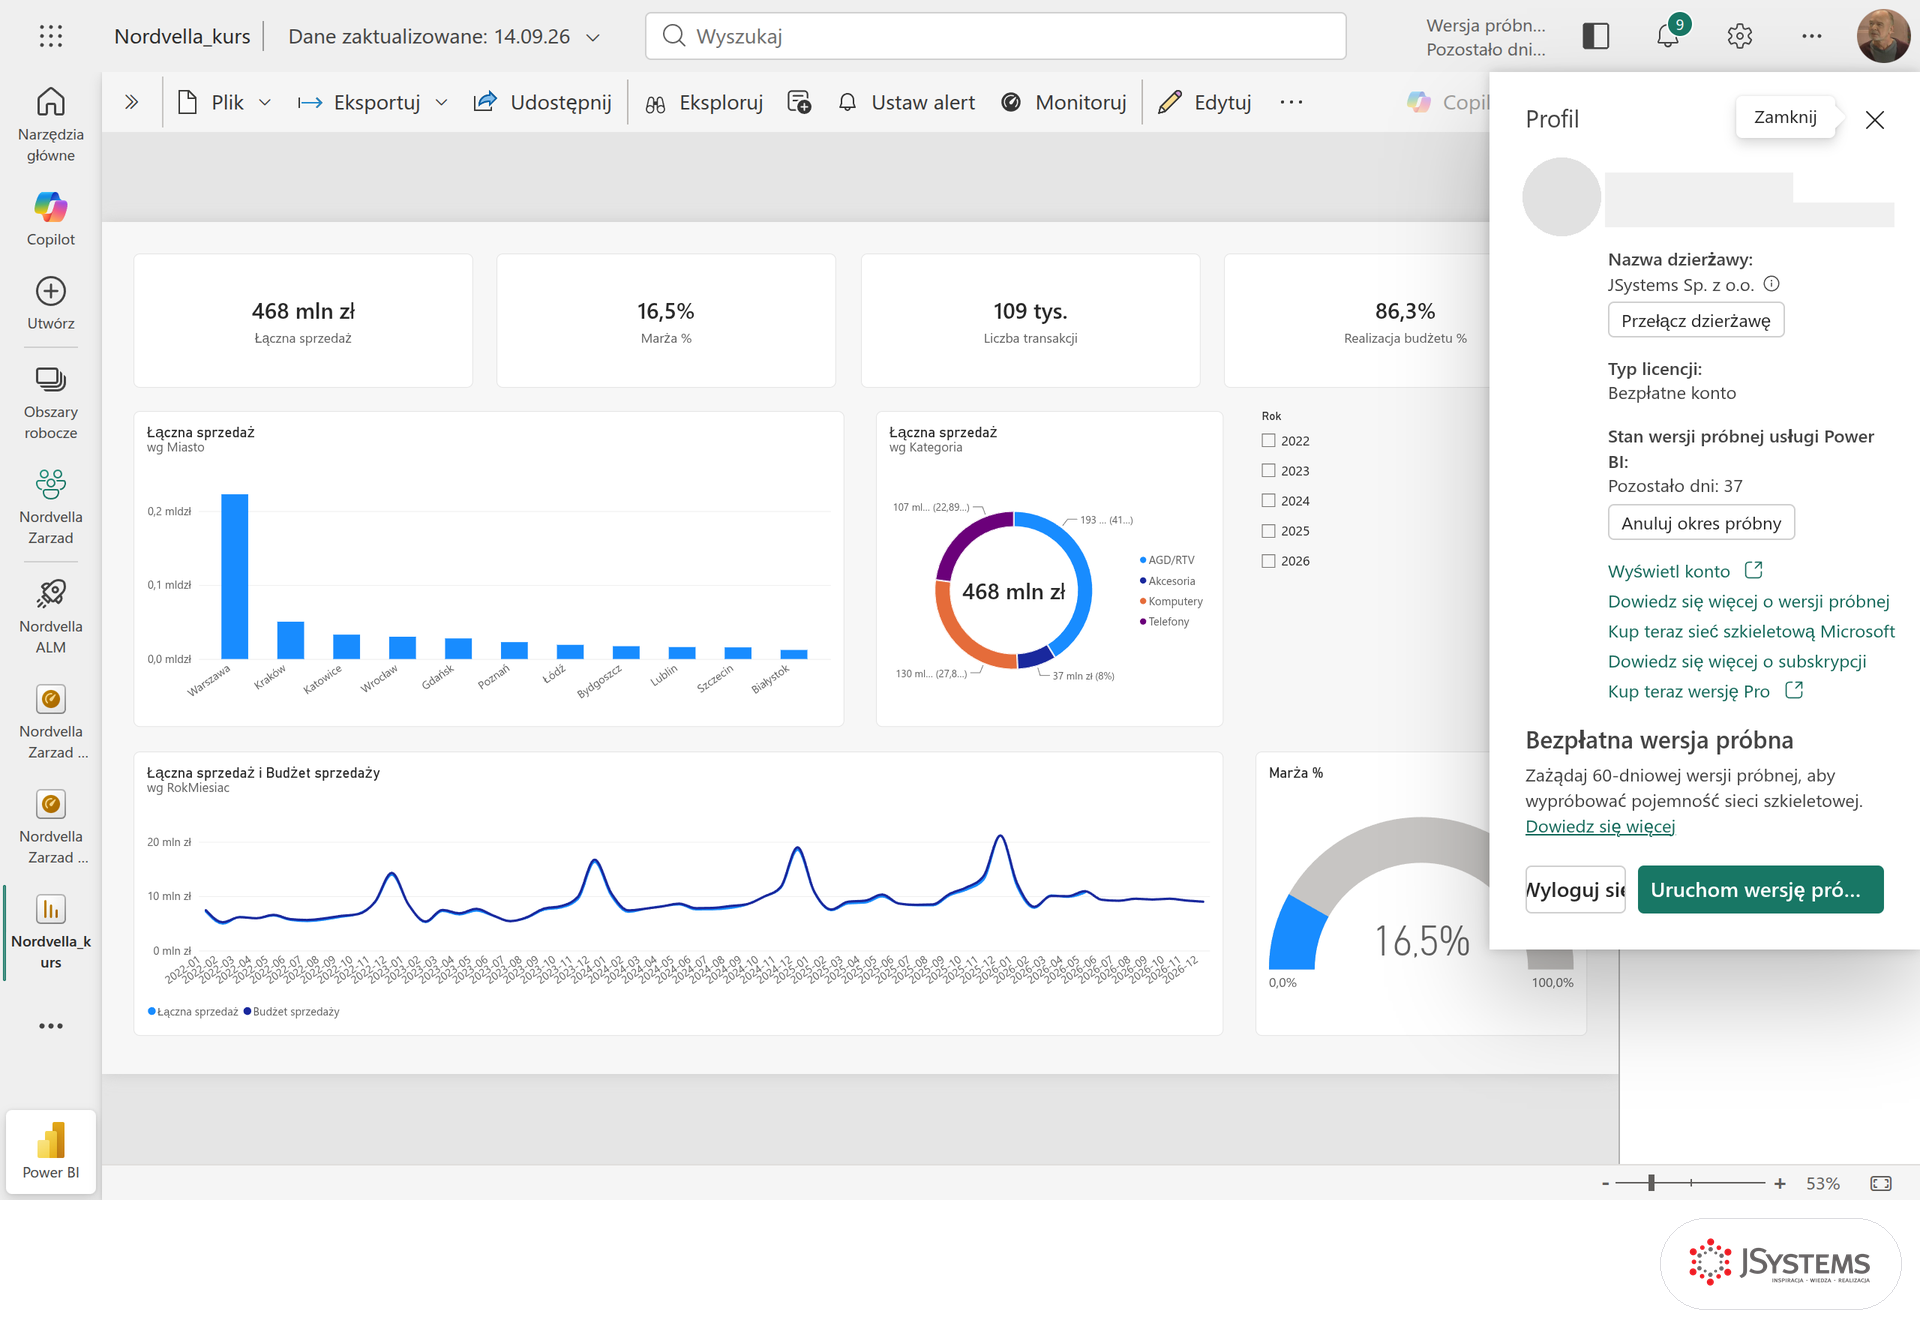This screenshot has height=1328, width=1920.
Task: Click Edytuj in the toolbar
Action: (1205, 102)
